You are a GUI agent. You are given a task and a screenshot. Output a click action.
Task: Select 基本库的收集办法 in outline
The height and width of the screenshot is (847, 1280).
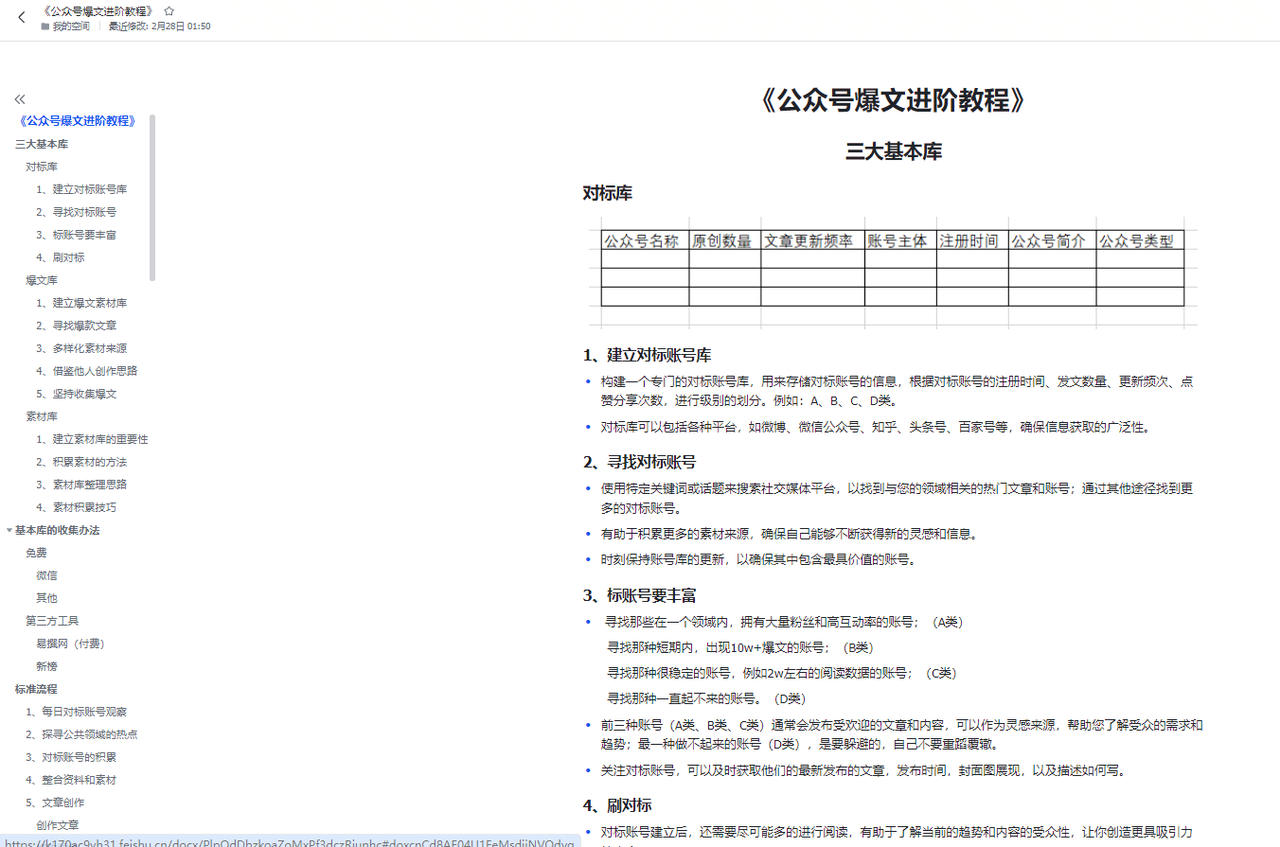click(x=58, y=530)
